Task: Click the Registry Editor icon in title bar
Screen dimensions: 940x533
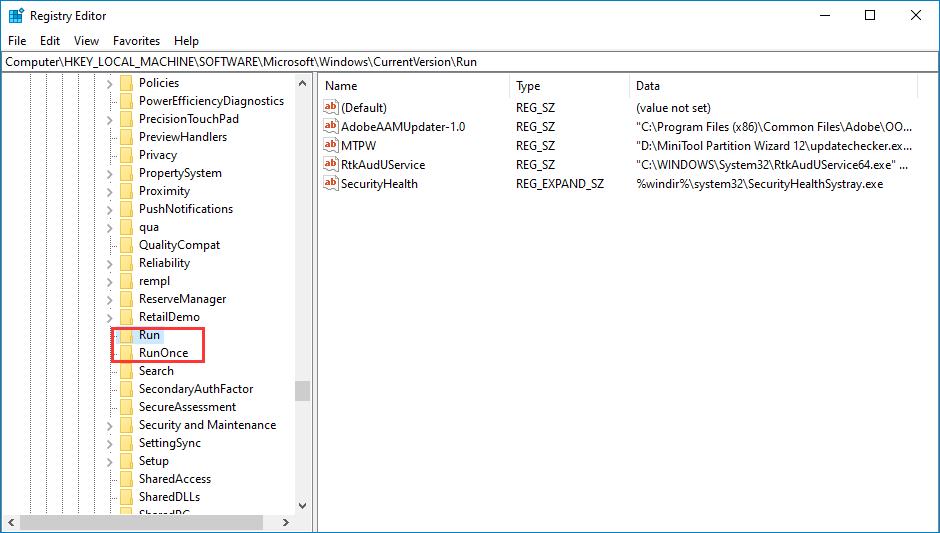Action: tap(16, 16)
